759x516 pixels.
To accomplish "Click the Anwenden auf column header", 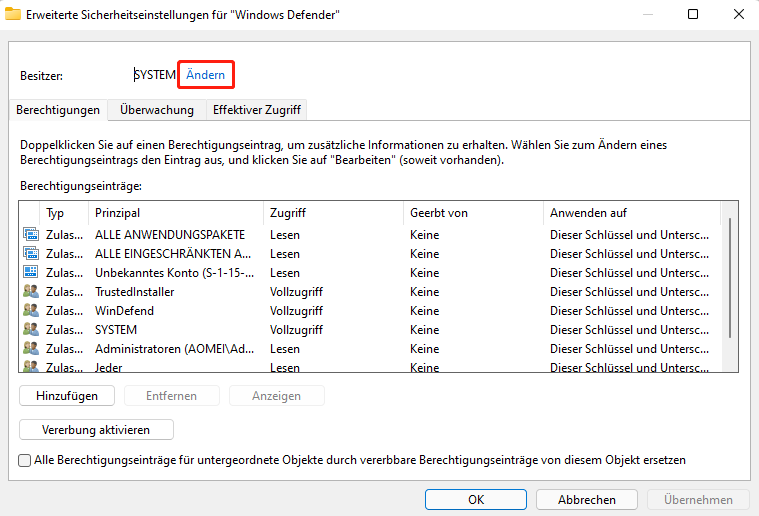I will coord(632,213).
